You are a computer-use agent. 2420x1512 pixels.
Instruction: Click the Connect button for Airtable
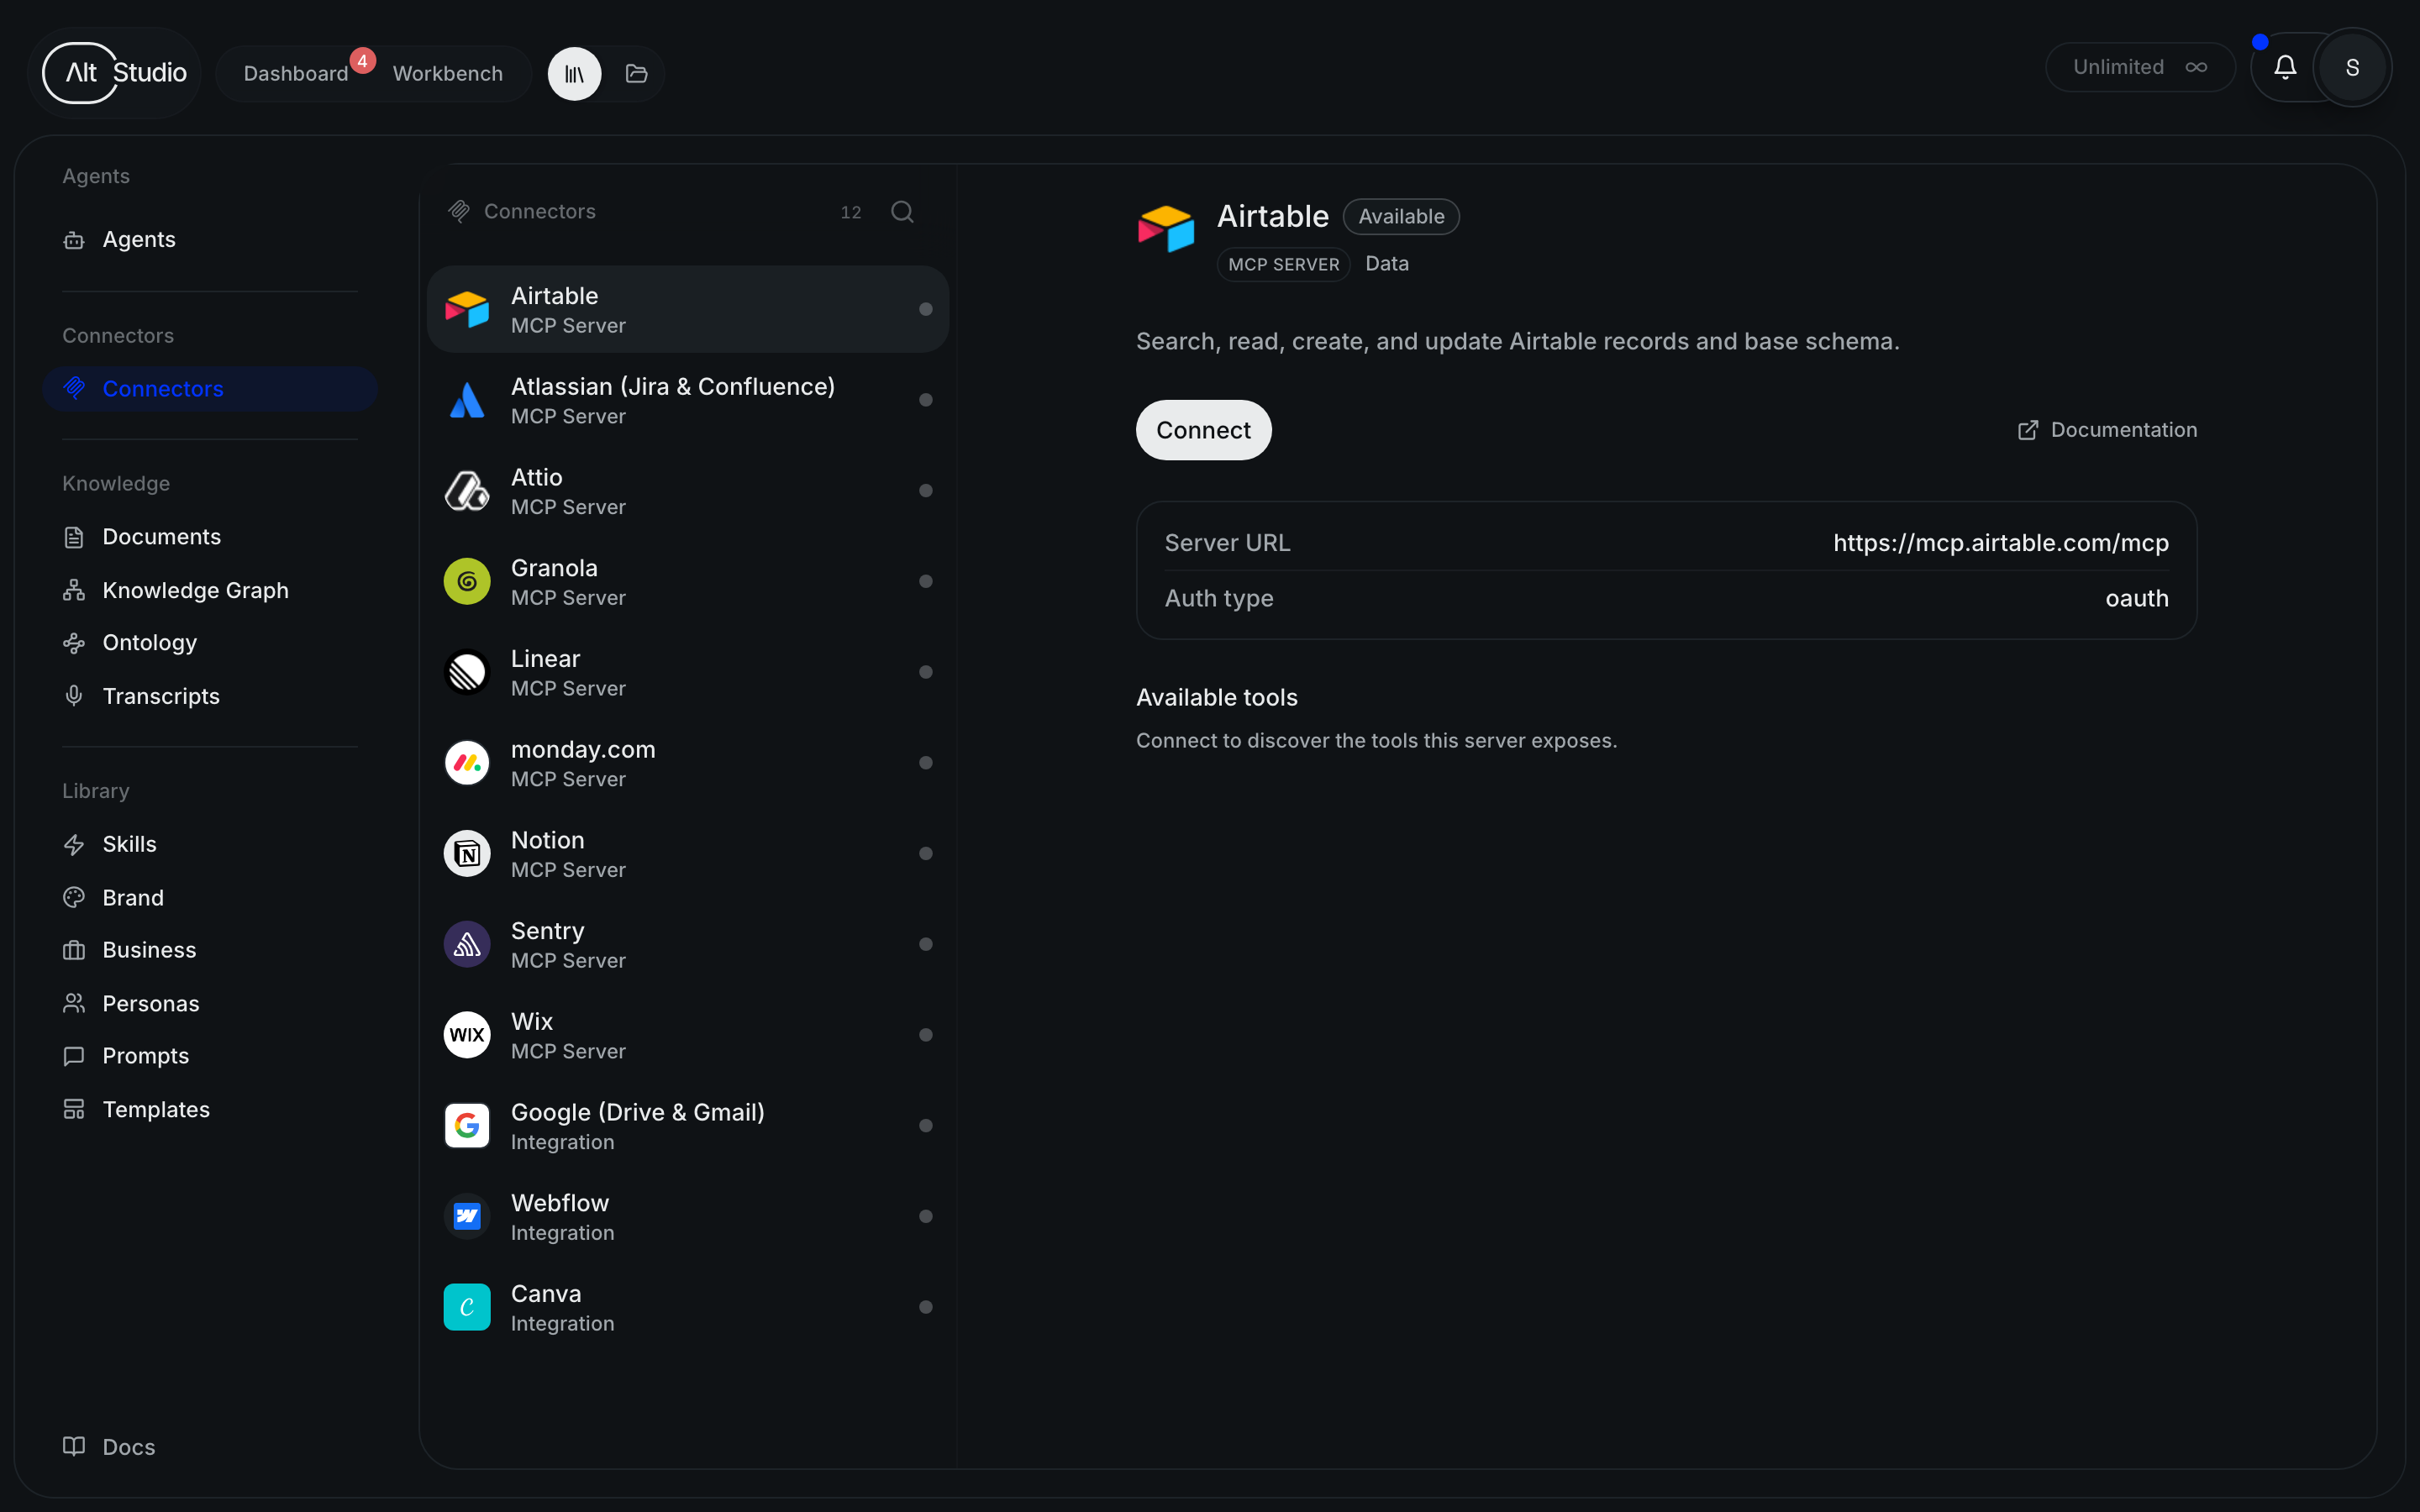(1203, 430)
